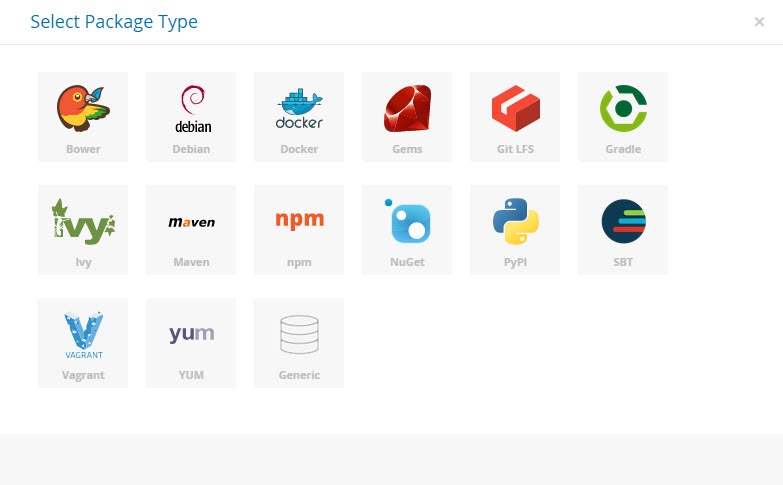
Task: Select the SBT package type
Action: [x=623, y=230]
